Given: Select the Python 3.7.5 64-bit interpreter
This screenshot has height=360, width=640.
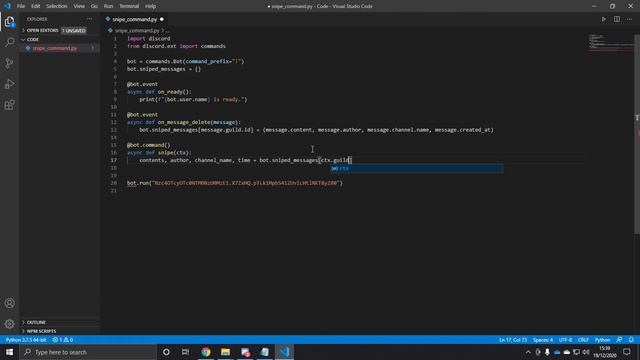Looking at the screenshot, I should (26, 340).
